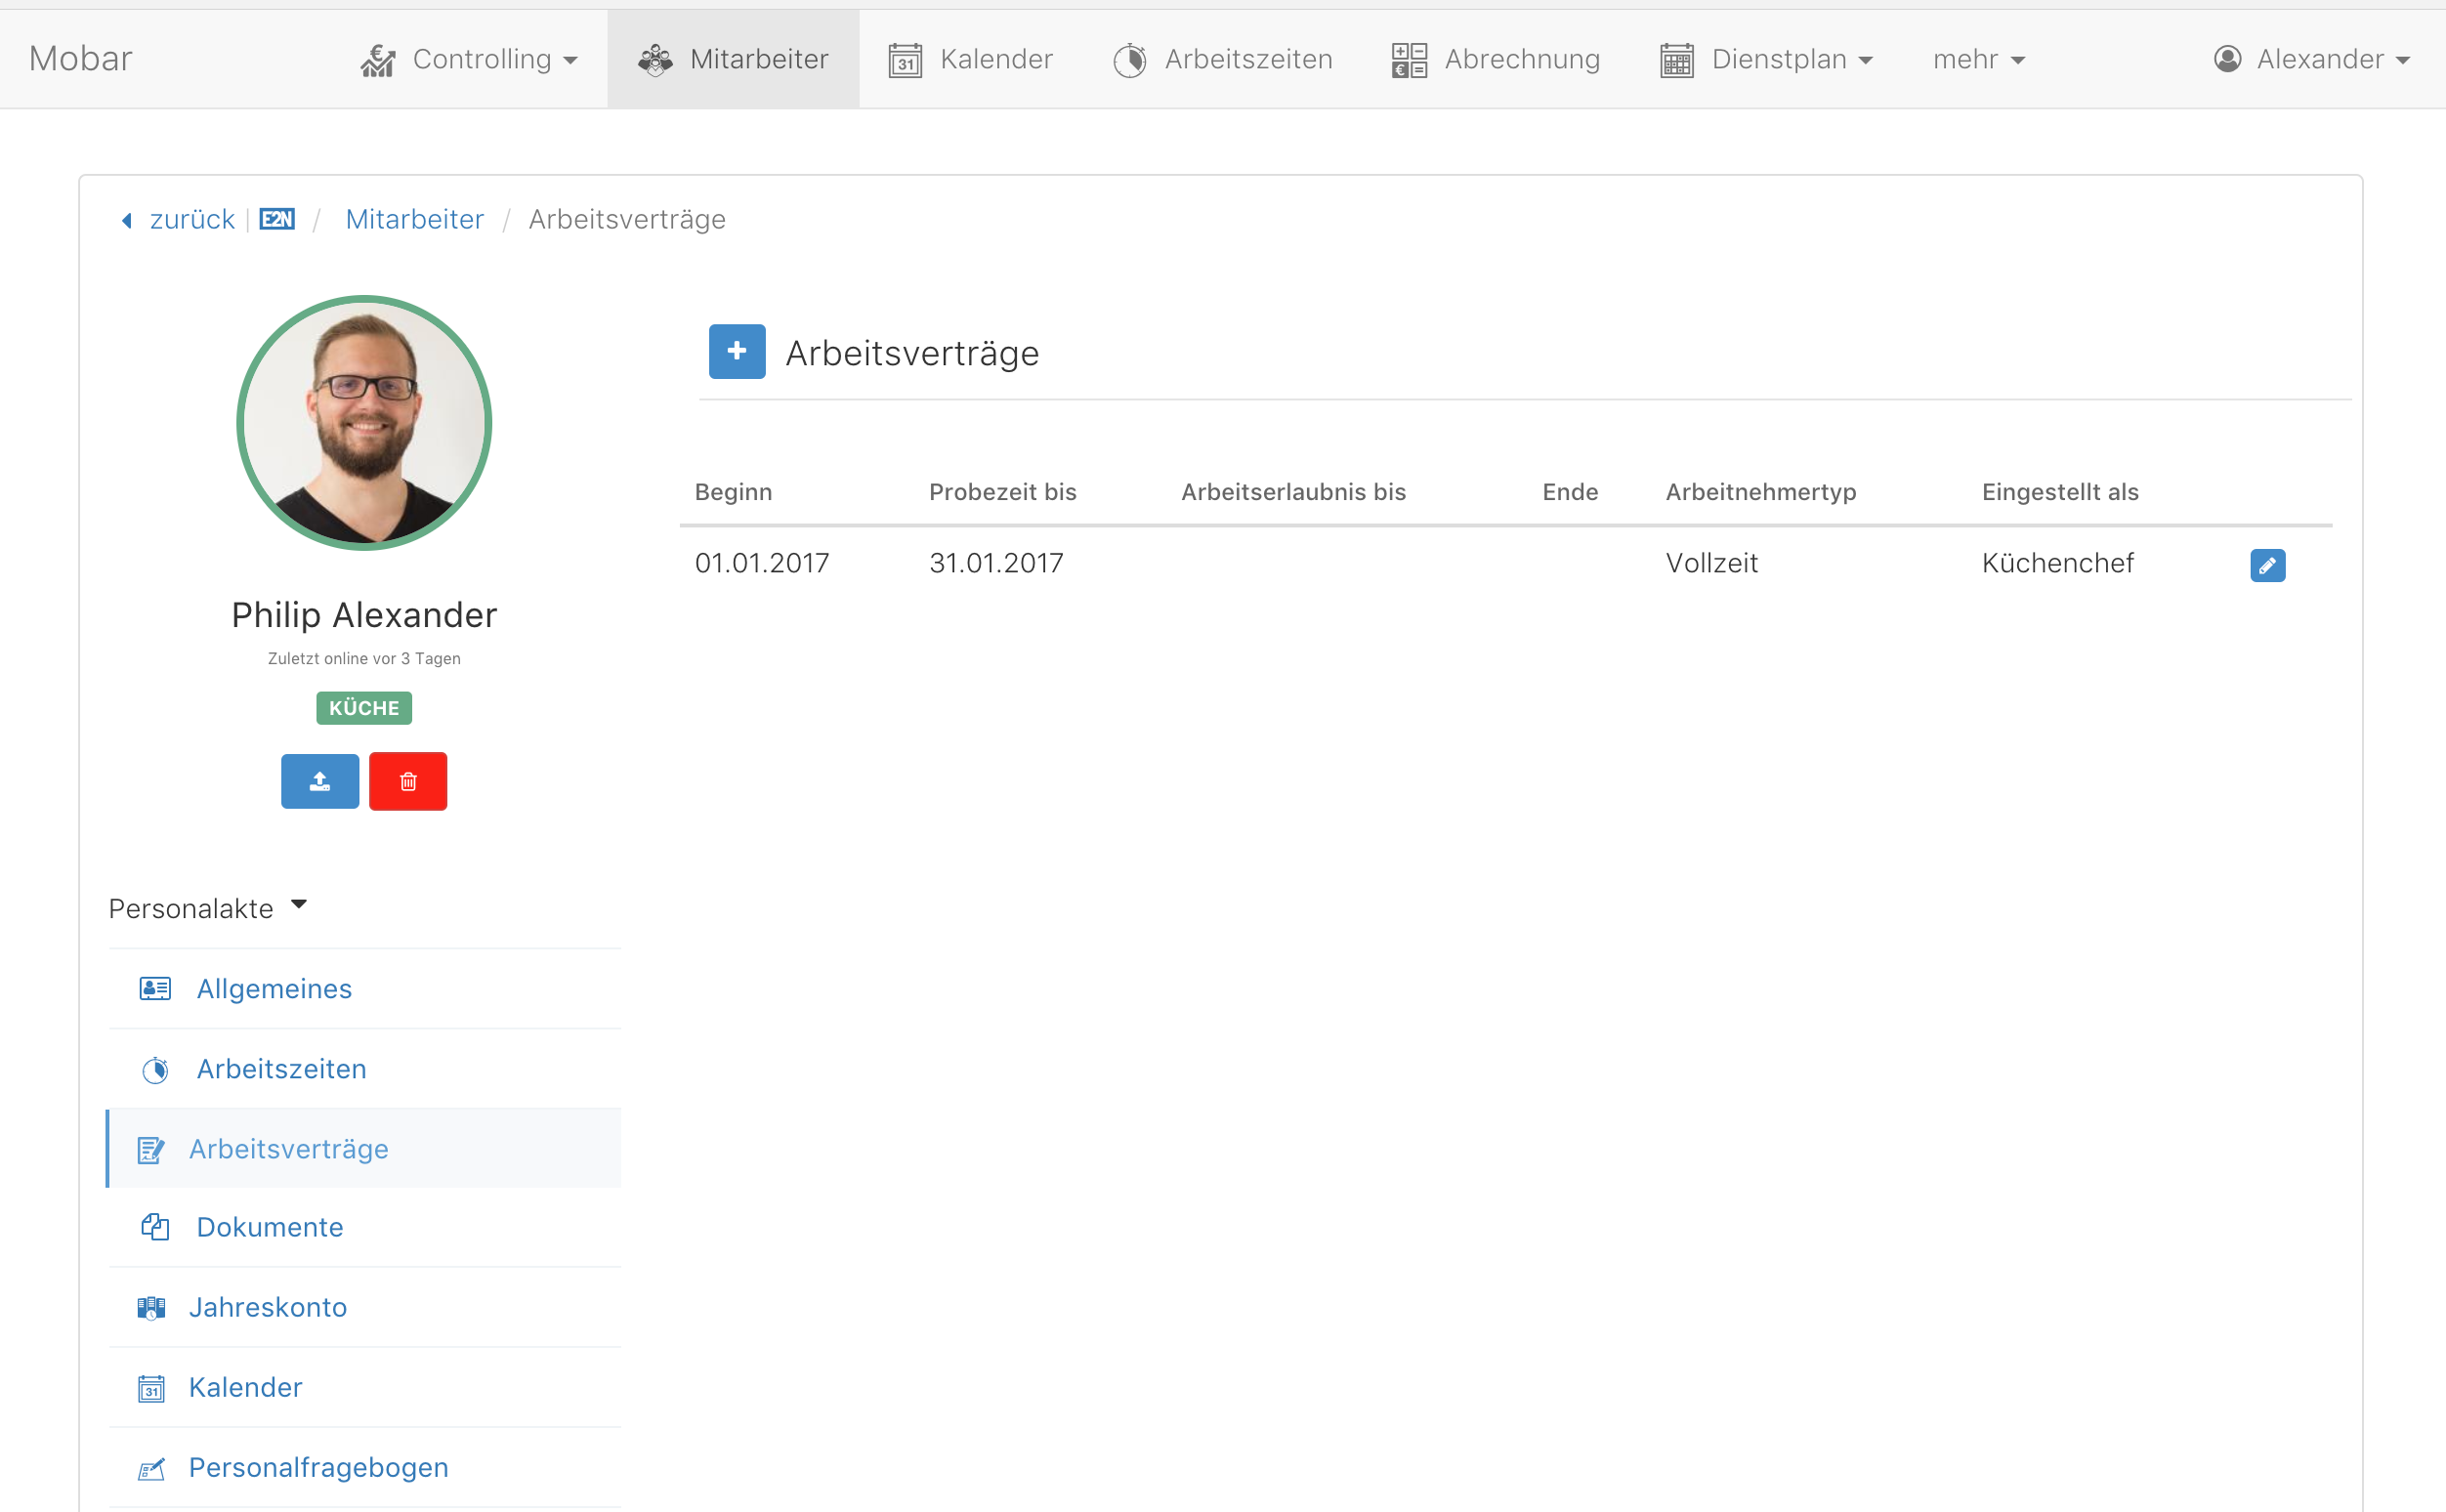Collapse the Personalakte section

tap(208, 907)
